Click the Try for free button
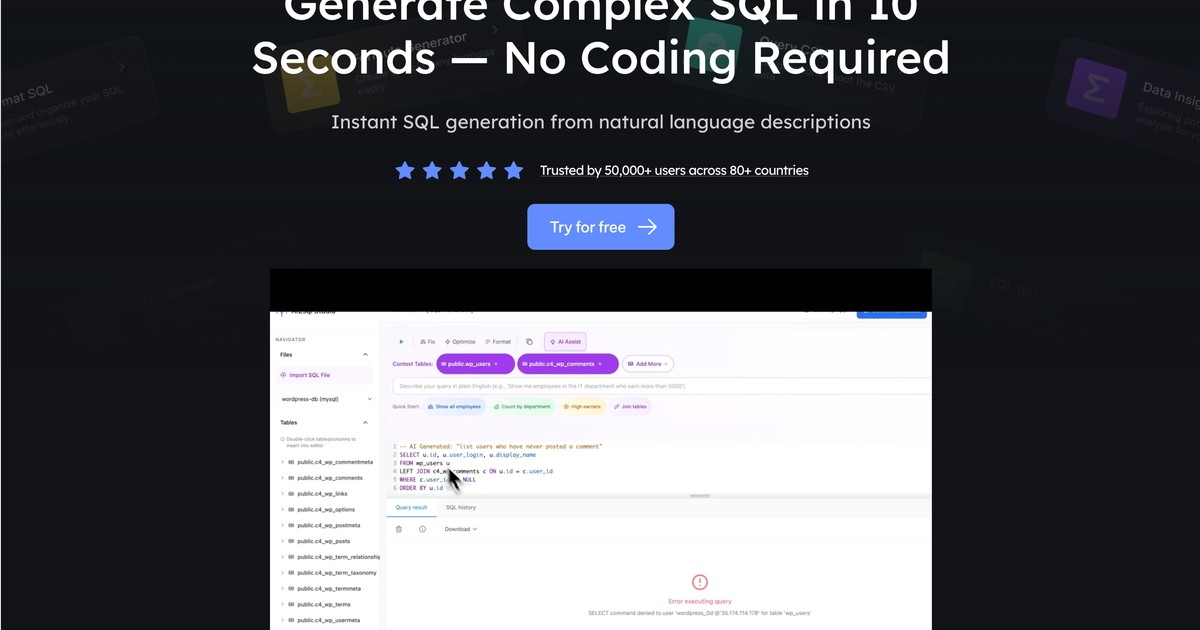This screenshot has height=630, width=1200. (601, 227)
